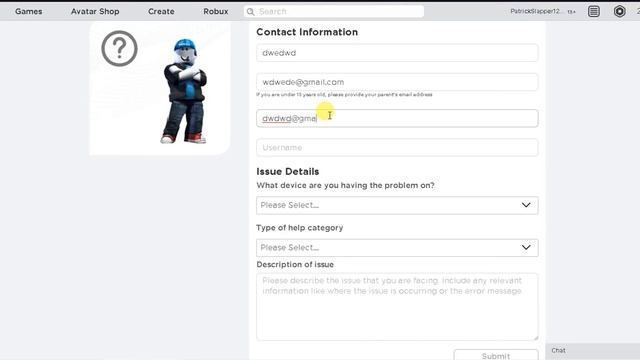This screenshot has width=640, height=360.
Task: Focus the Username input field
Action: point(397,147)
